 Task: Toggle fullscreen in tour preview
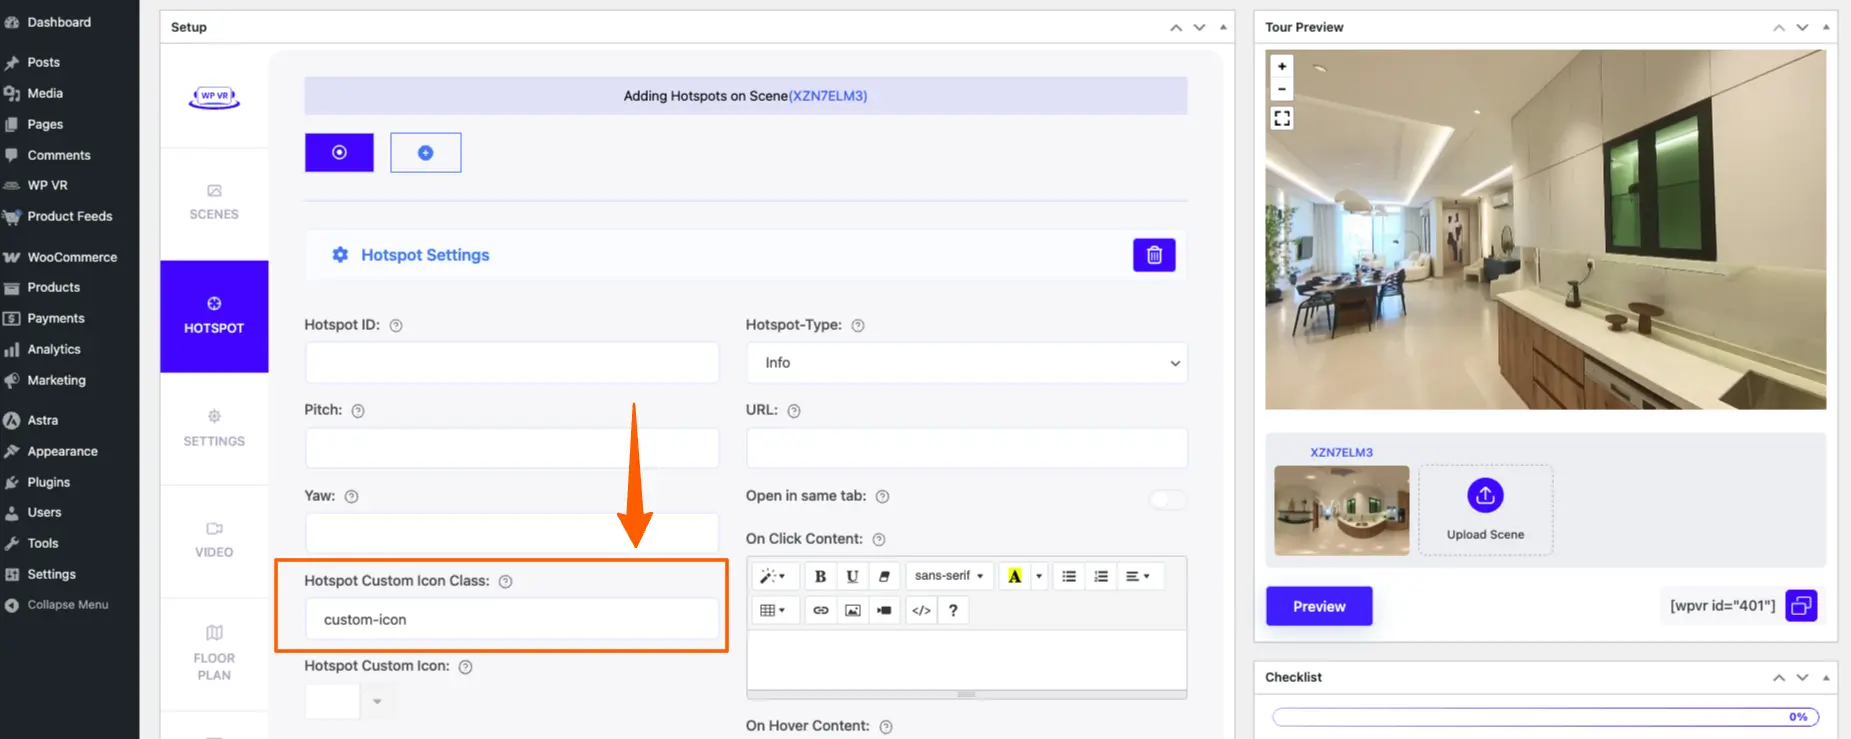coord(1282,118)
